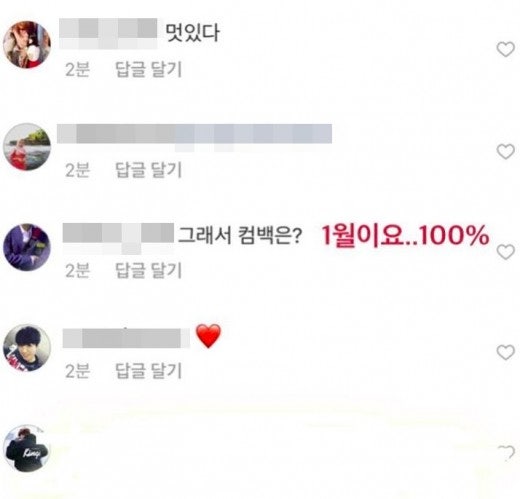Image resolution: width=520 pixels, height=499 pixels.
Task: Open blurred username before red heart emoji
Action: coord(126,338)
